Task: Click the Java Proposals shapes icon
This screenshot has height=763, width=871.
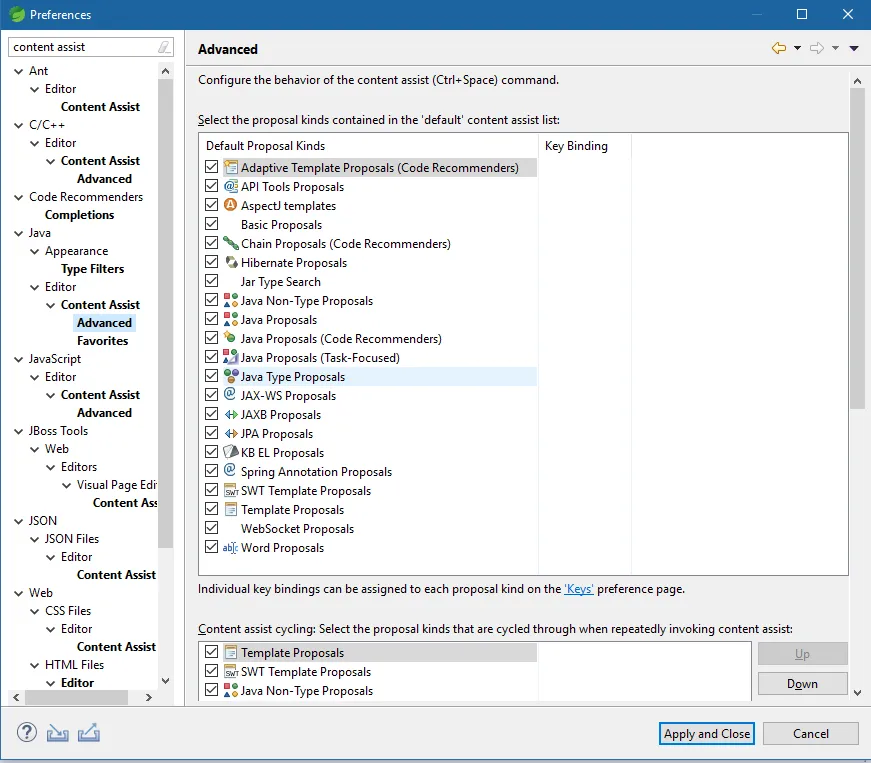Action: 231,319
